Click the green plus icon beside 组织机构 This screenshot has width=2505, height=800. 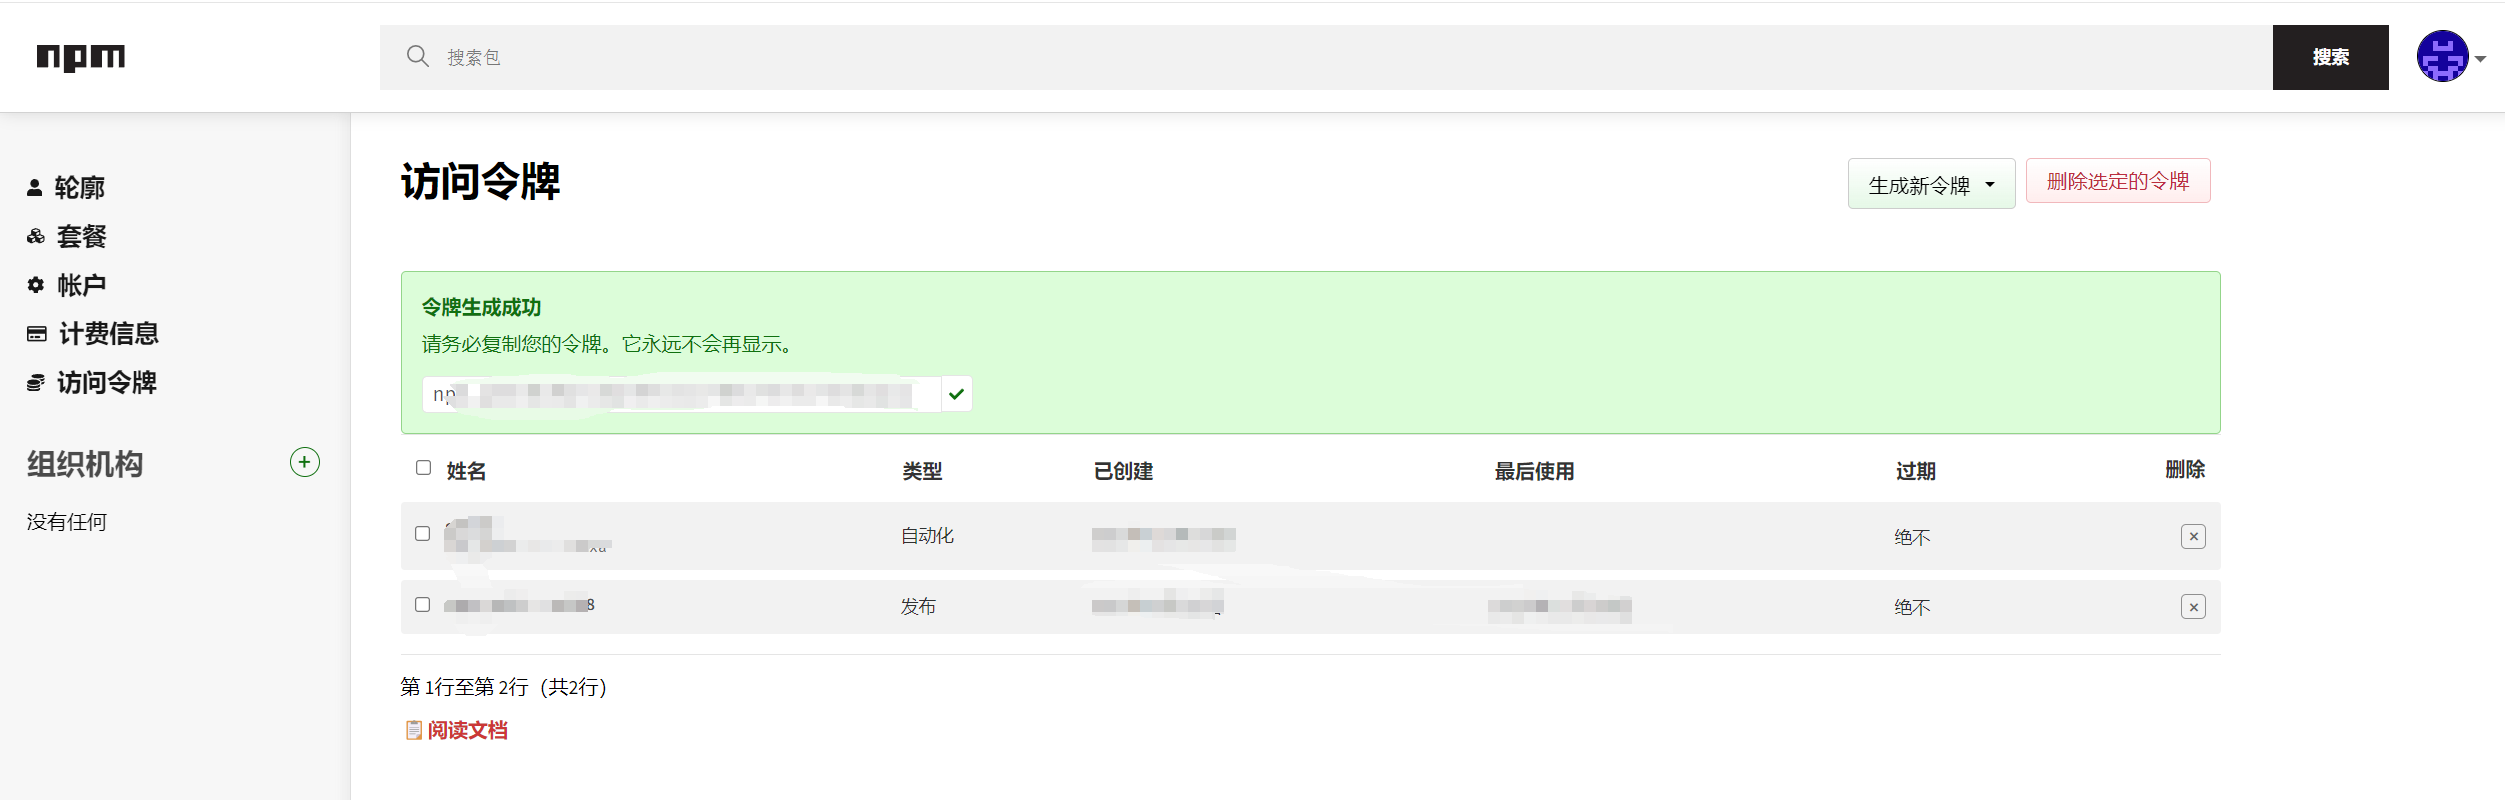pyautogui.click(x=304, y=462)
